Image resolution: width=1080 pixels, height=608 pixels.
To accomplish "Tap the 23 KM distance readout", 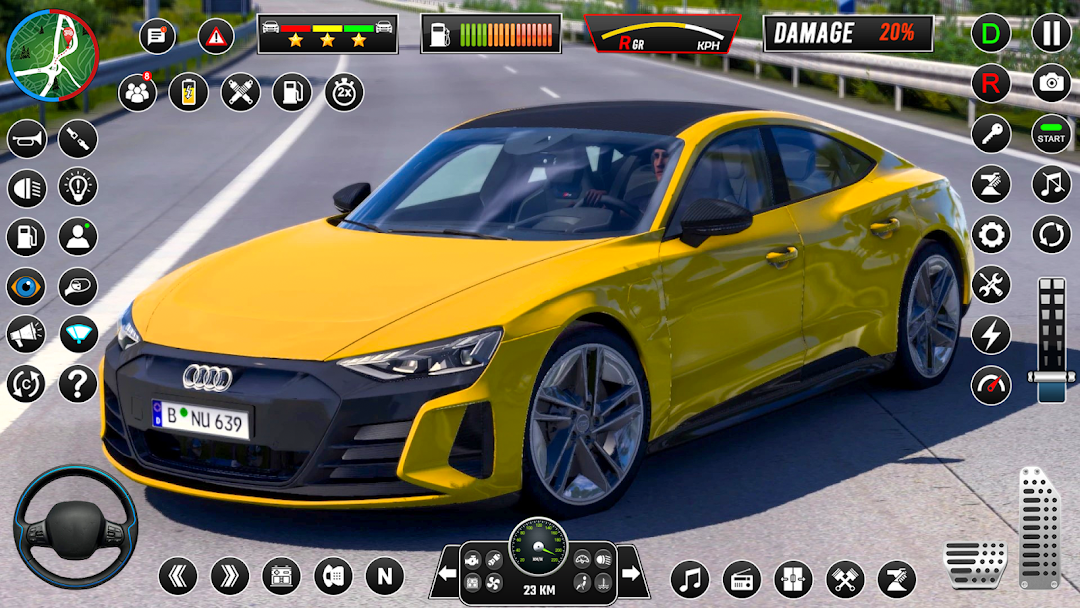I will tap(539, 590).
